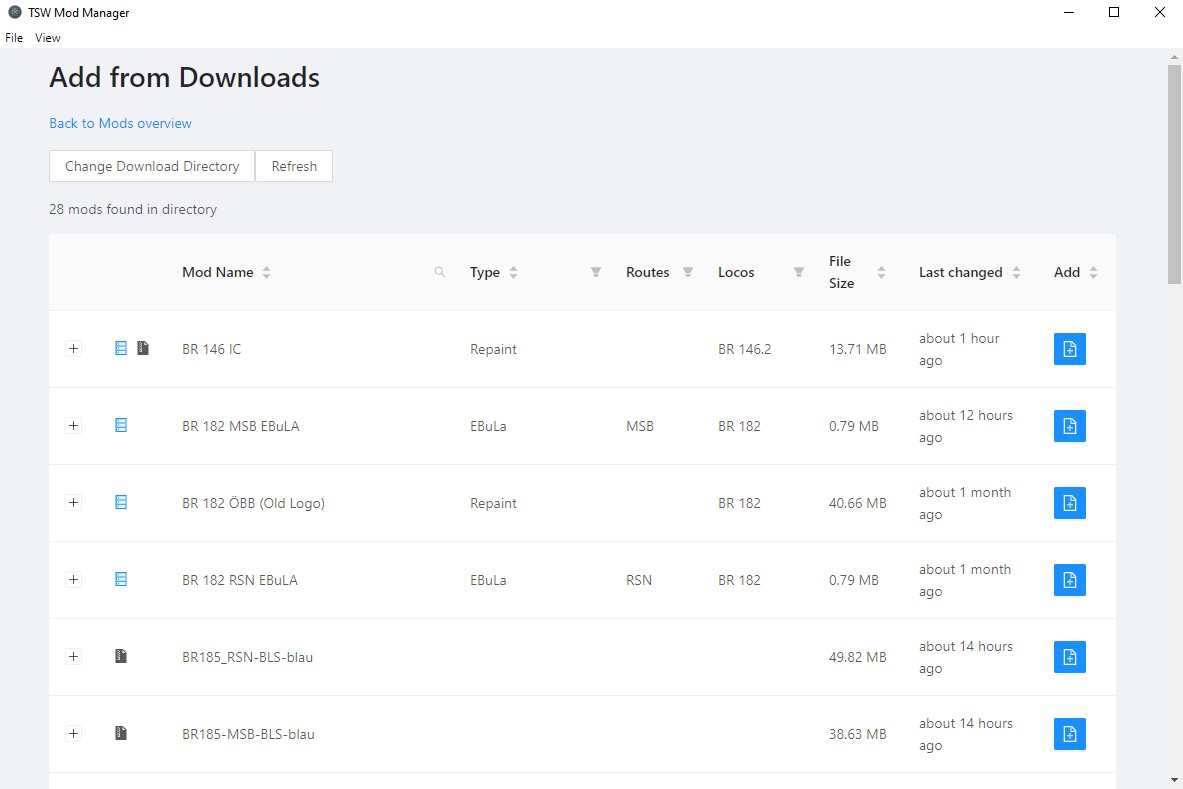Click add icon for BR185-MSB-BLS-blau

point(1069,734)
